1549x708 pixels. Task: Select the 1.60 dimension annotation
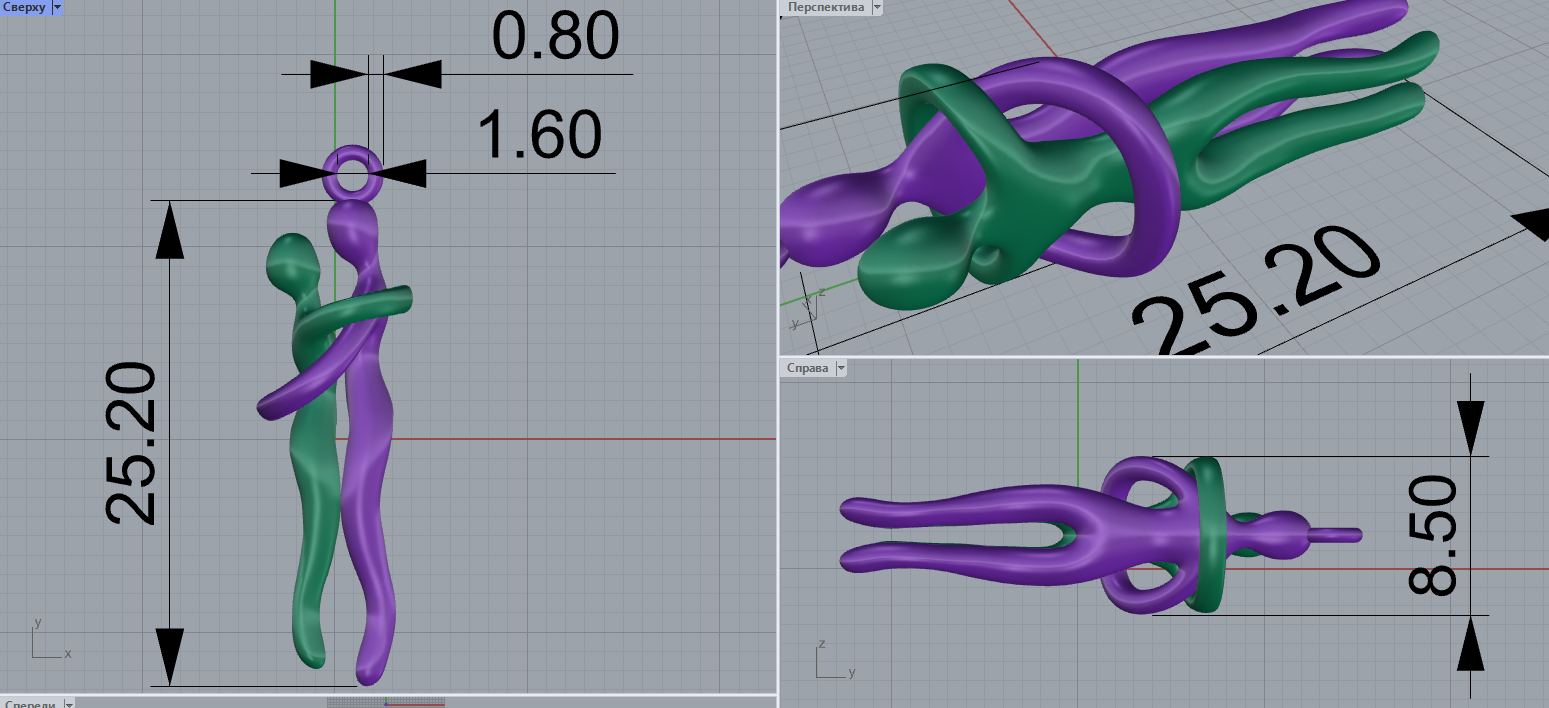[x=539, y=135]
